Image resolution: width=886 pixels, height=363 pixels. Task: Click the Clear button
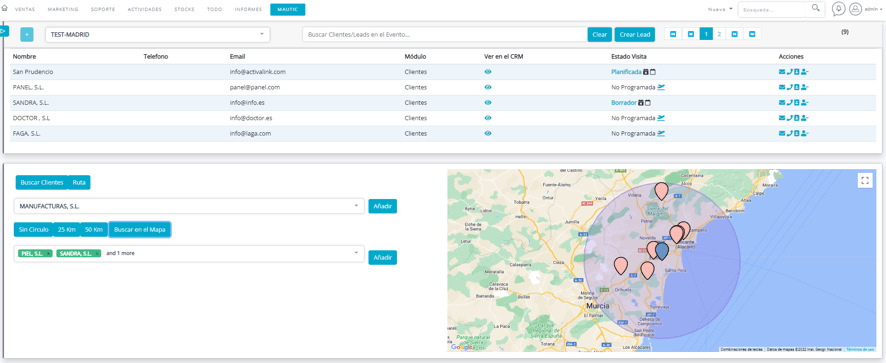pos(600,34)
